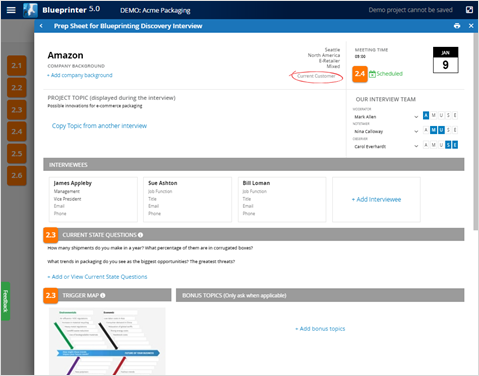
Task: Open the trigger map thumbnail
Action: 107,341
